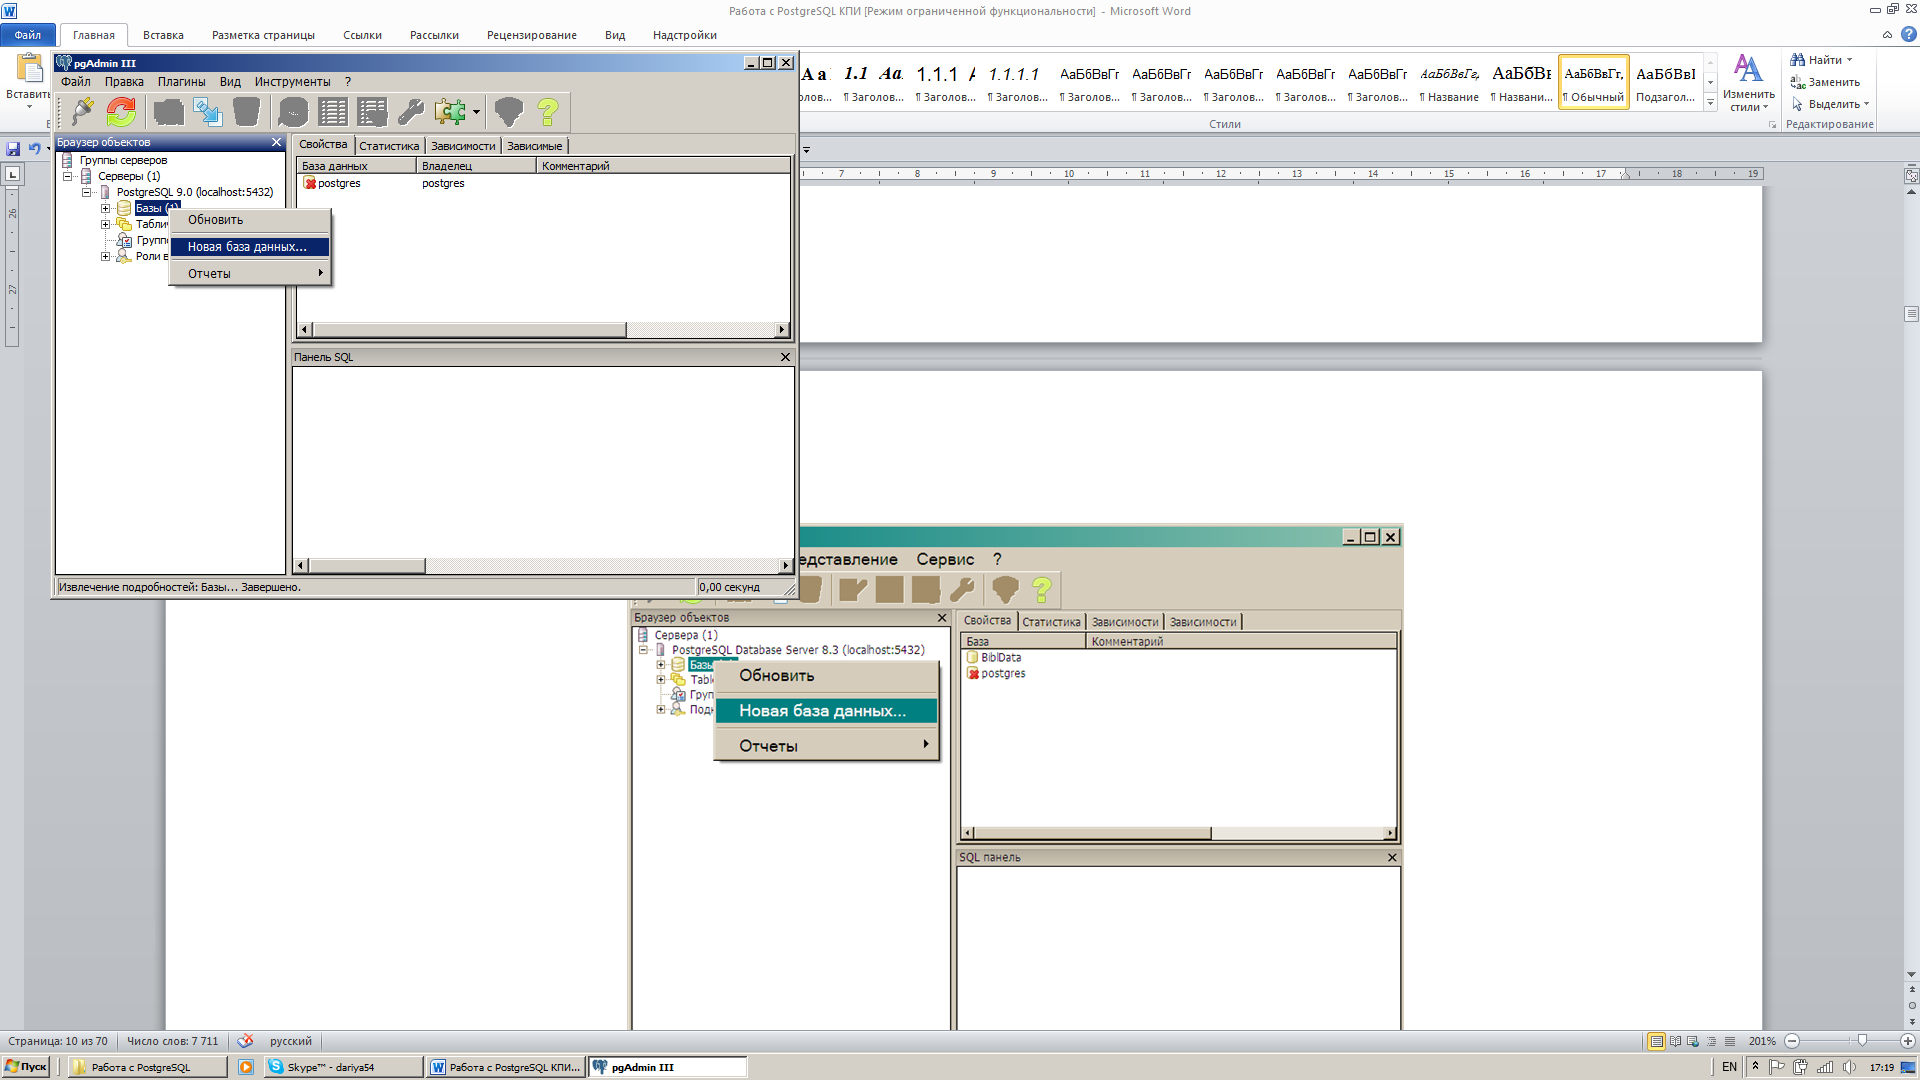Click the drop object trash icon in pgAdmin

click(x=246, y=112)
